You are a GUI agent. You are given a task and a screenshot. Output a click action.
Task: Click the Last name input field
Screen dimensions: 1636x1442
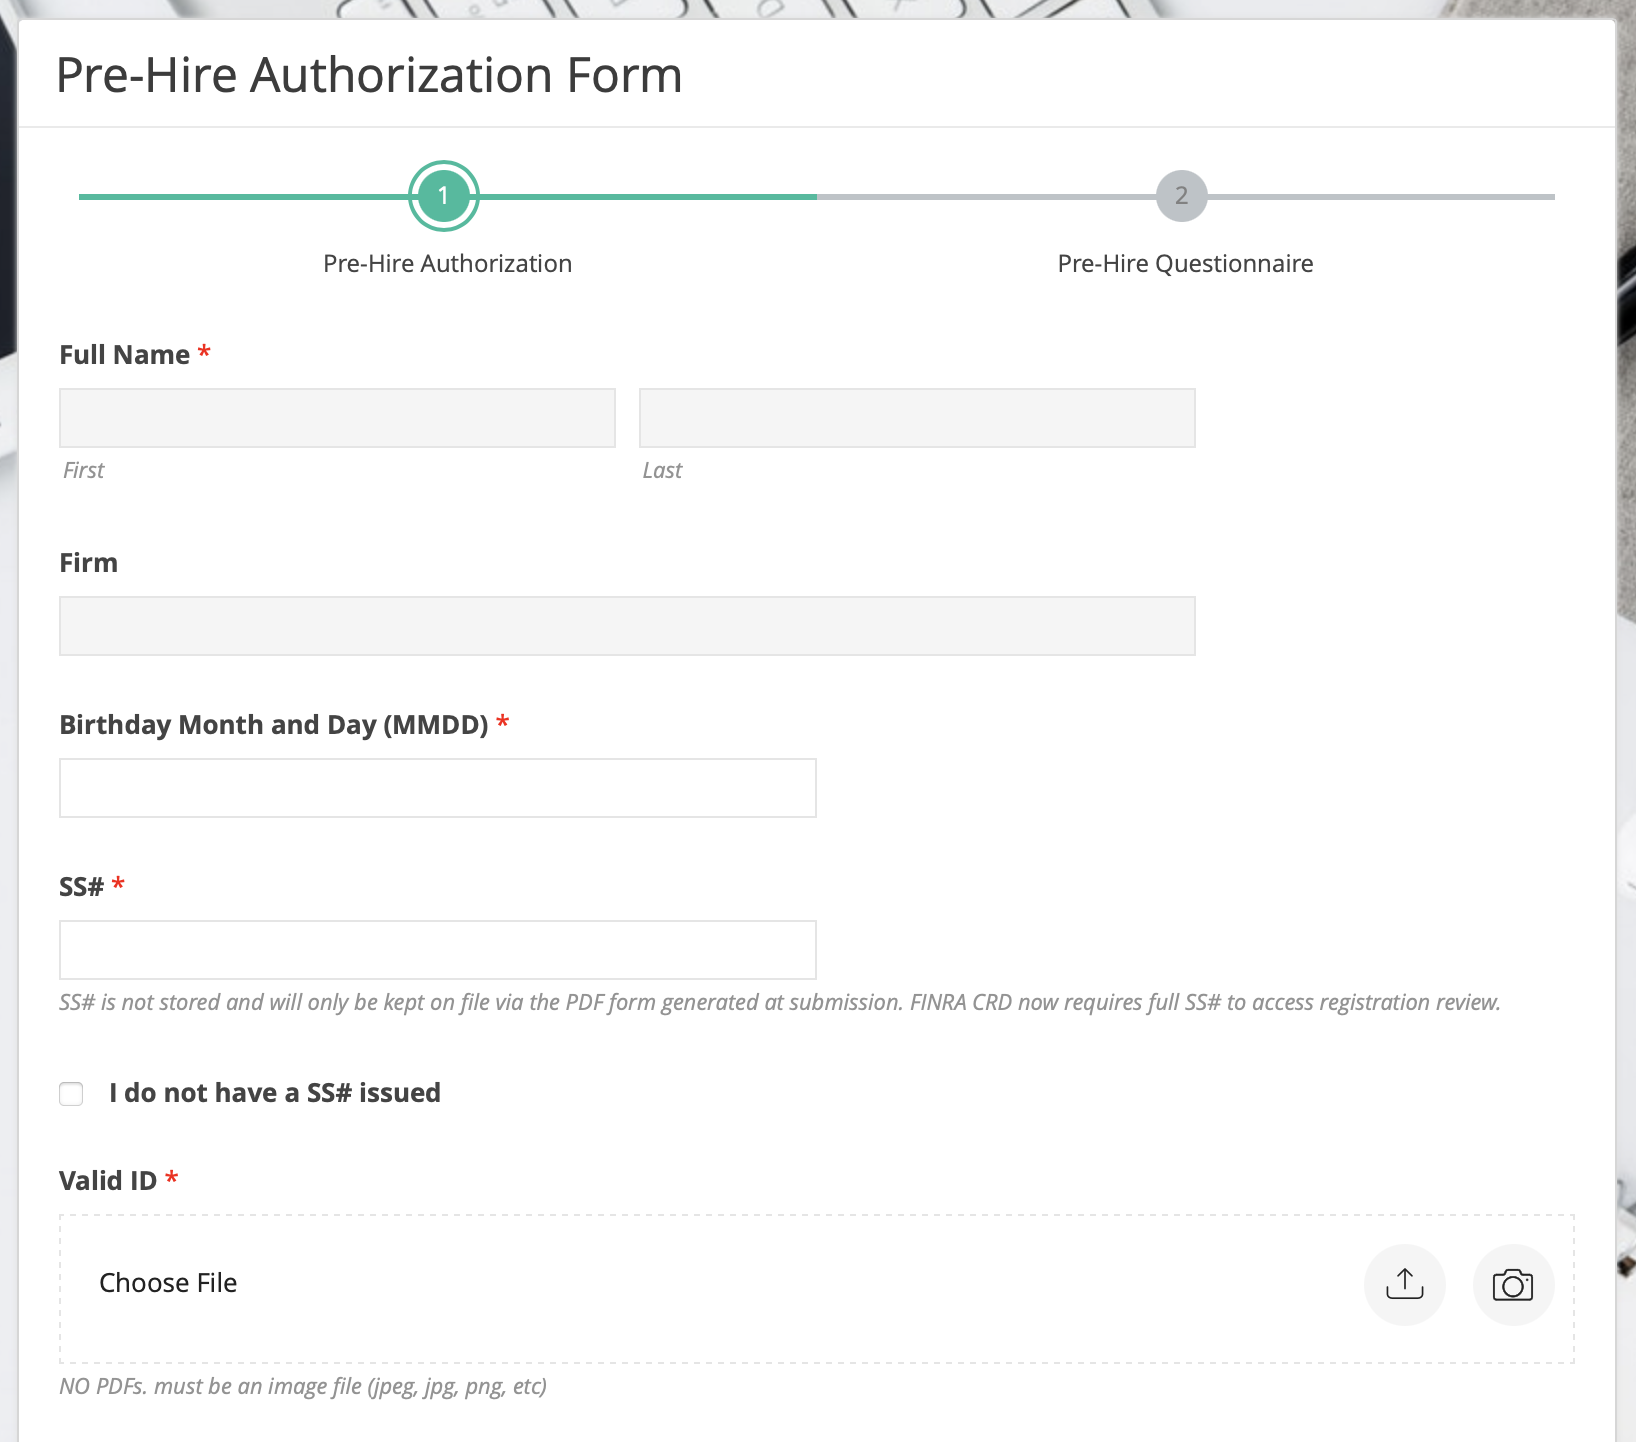(916, 418)
